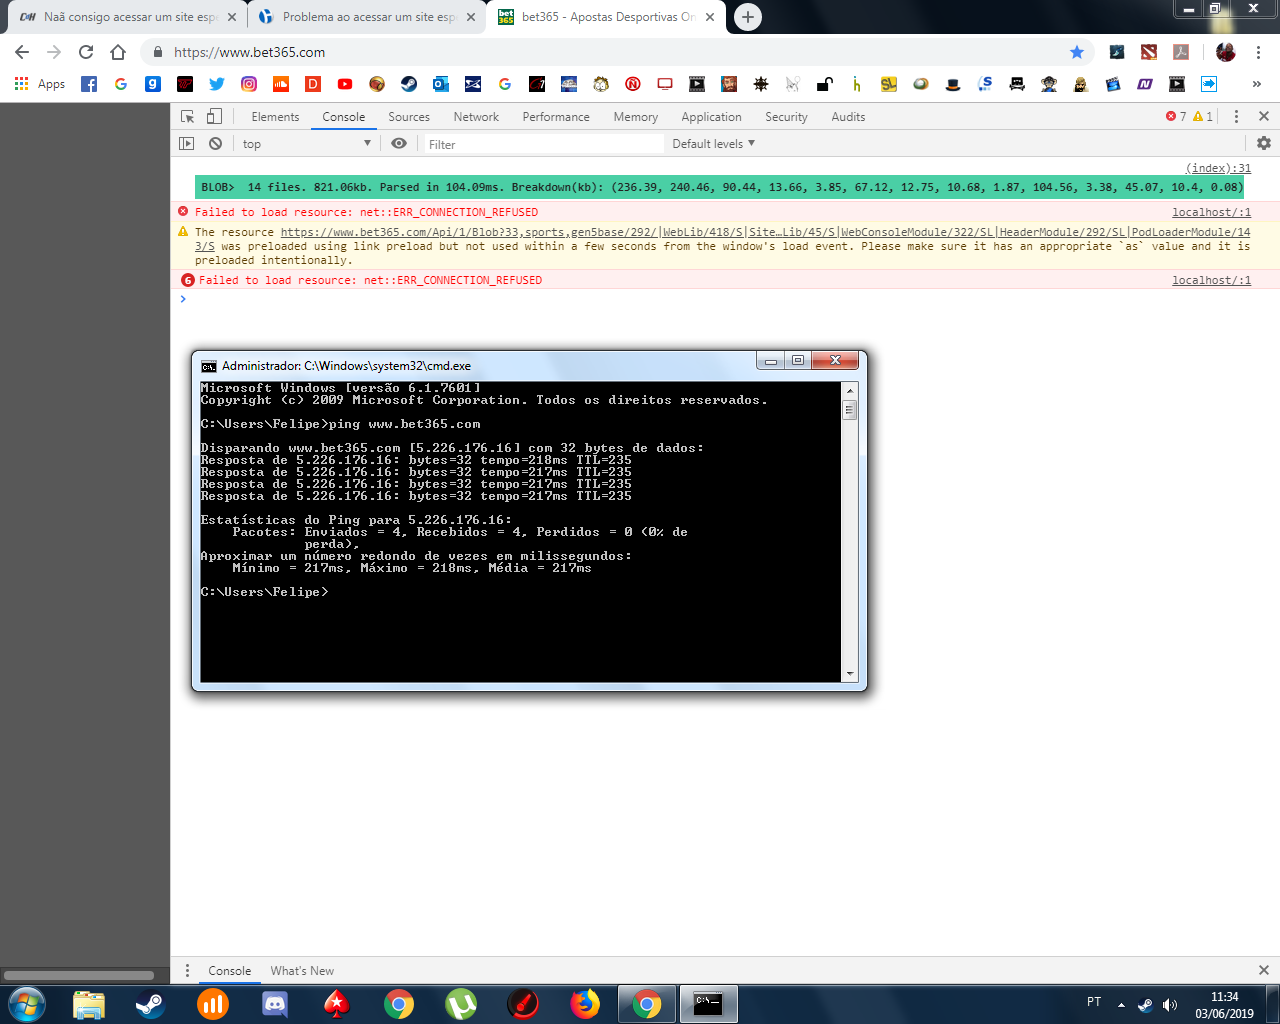Open DevTools three-dot customize menu
Screen dimensions: 1280x1024
(x=1236, y=117)
